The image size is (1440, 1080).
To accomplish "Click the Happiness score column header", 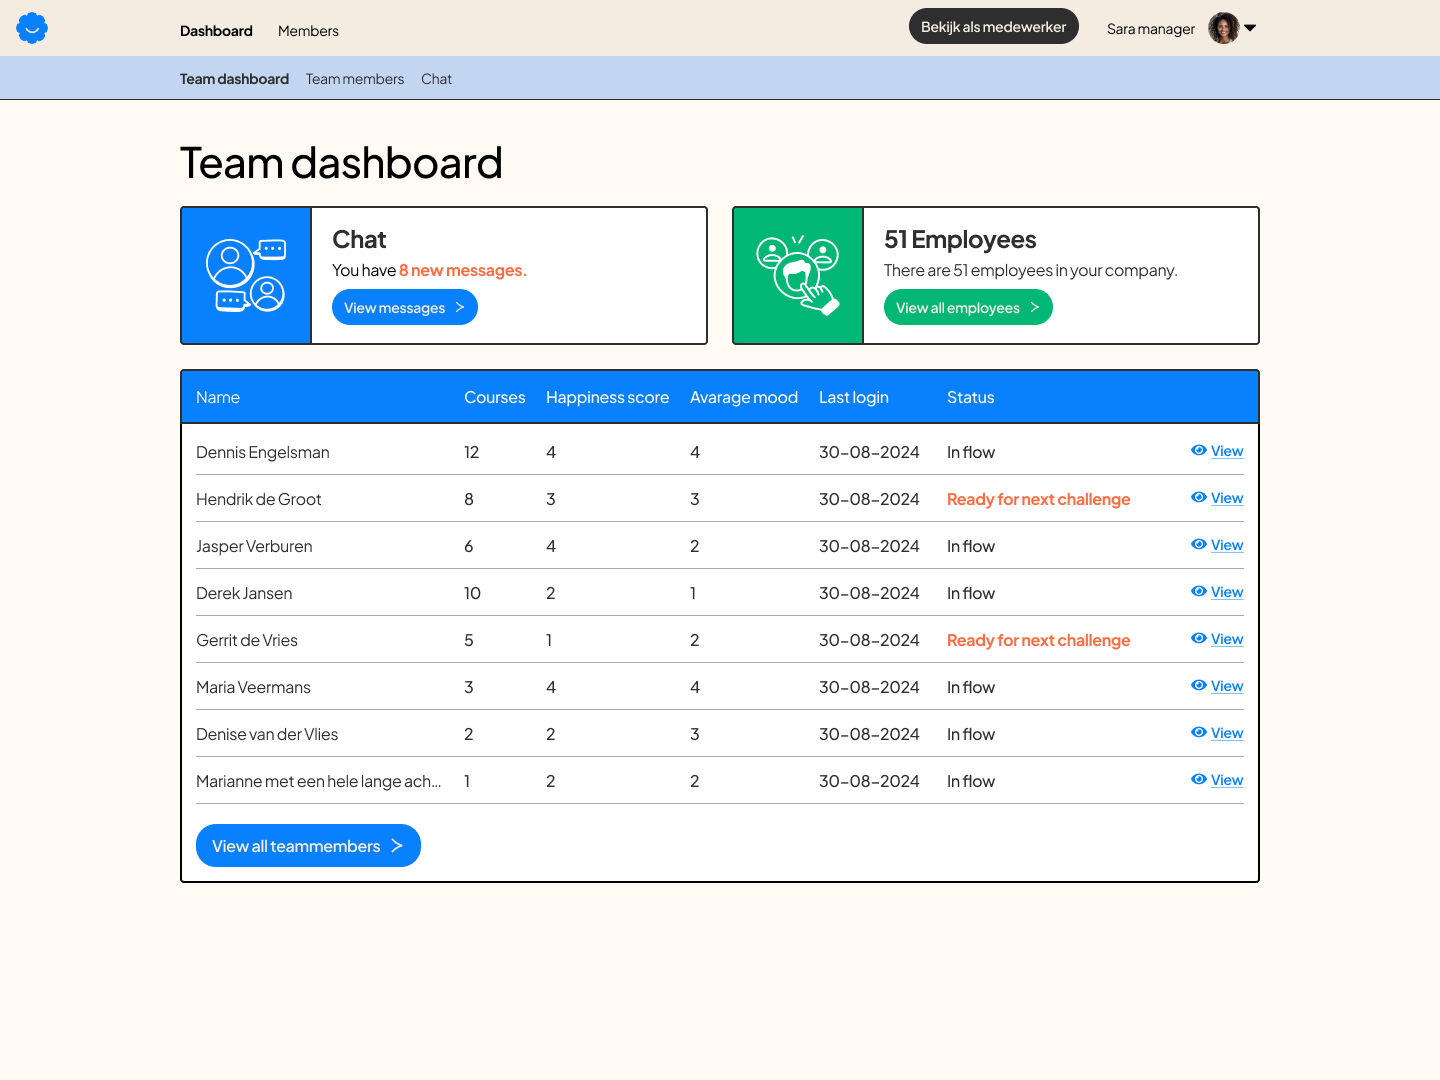I will point(608,397).
